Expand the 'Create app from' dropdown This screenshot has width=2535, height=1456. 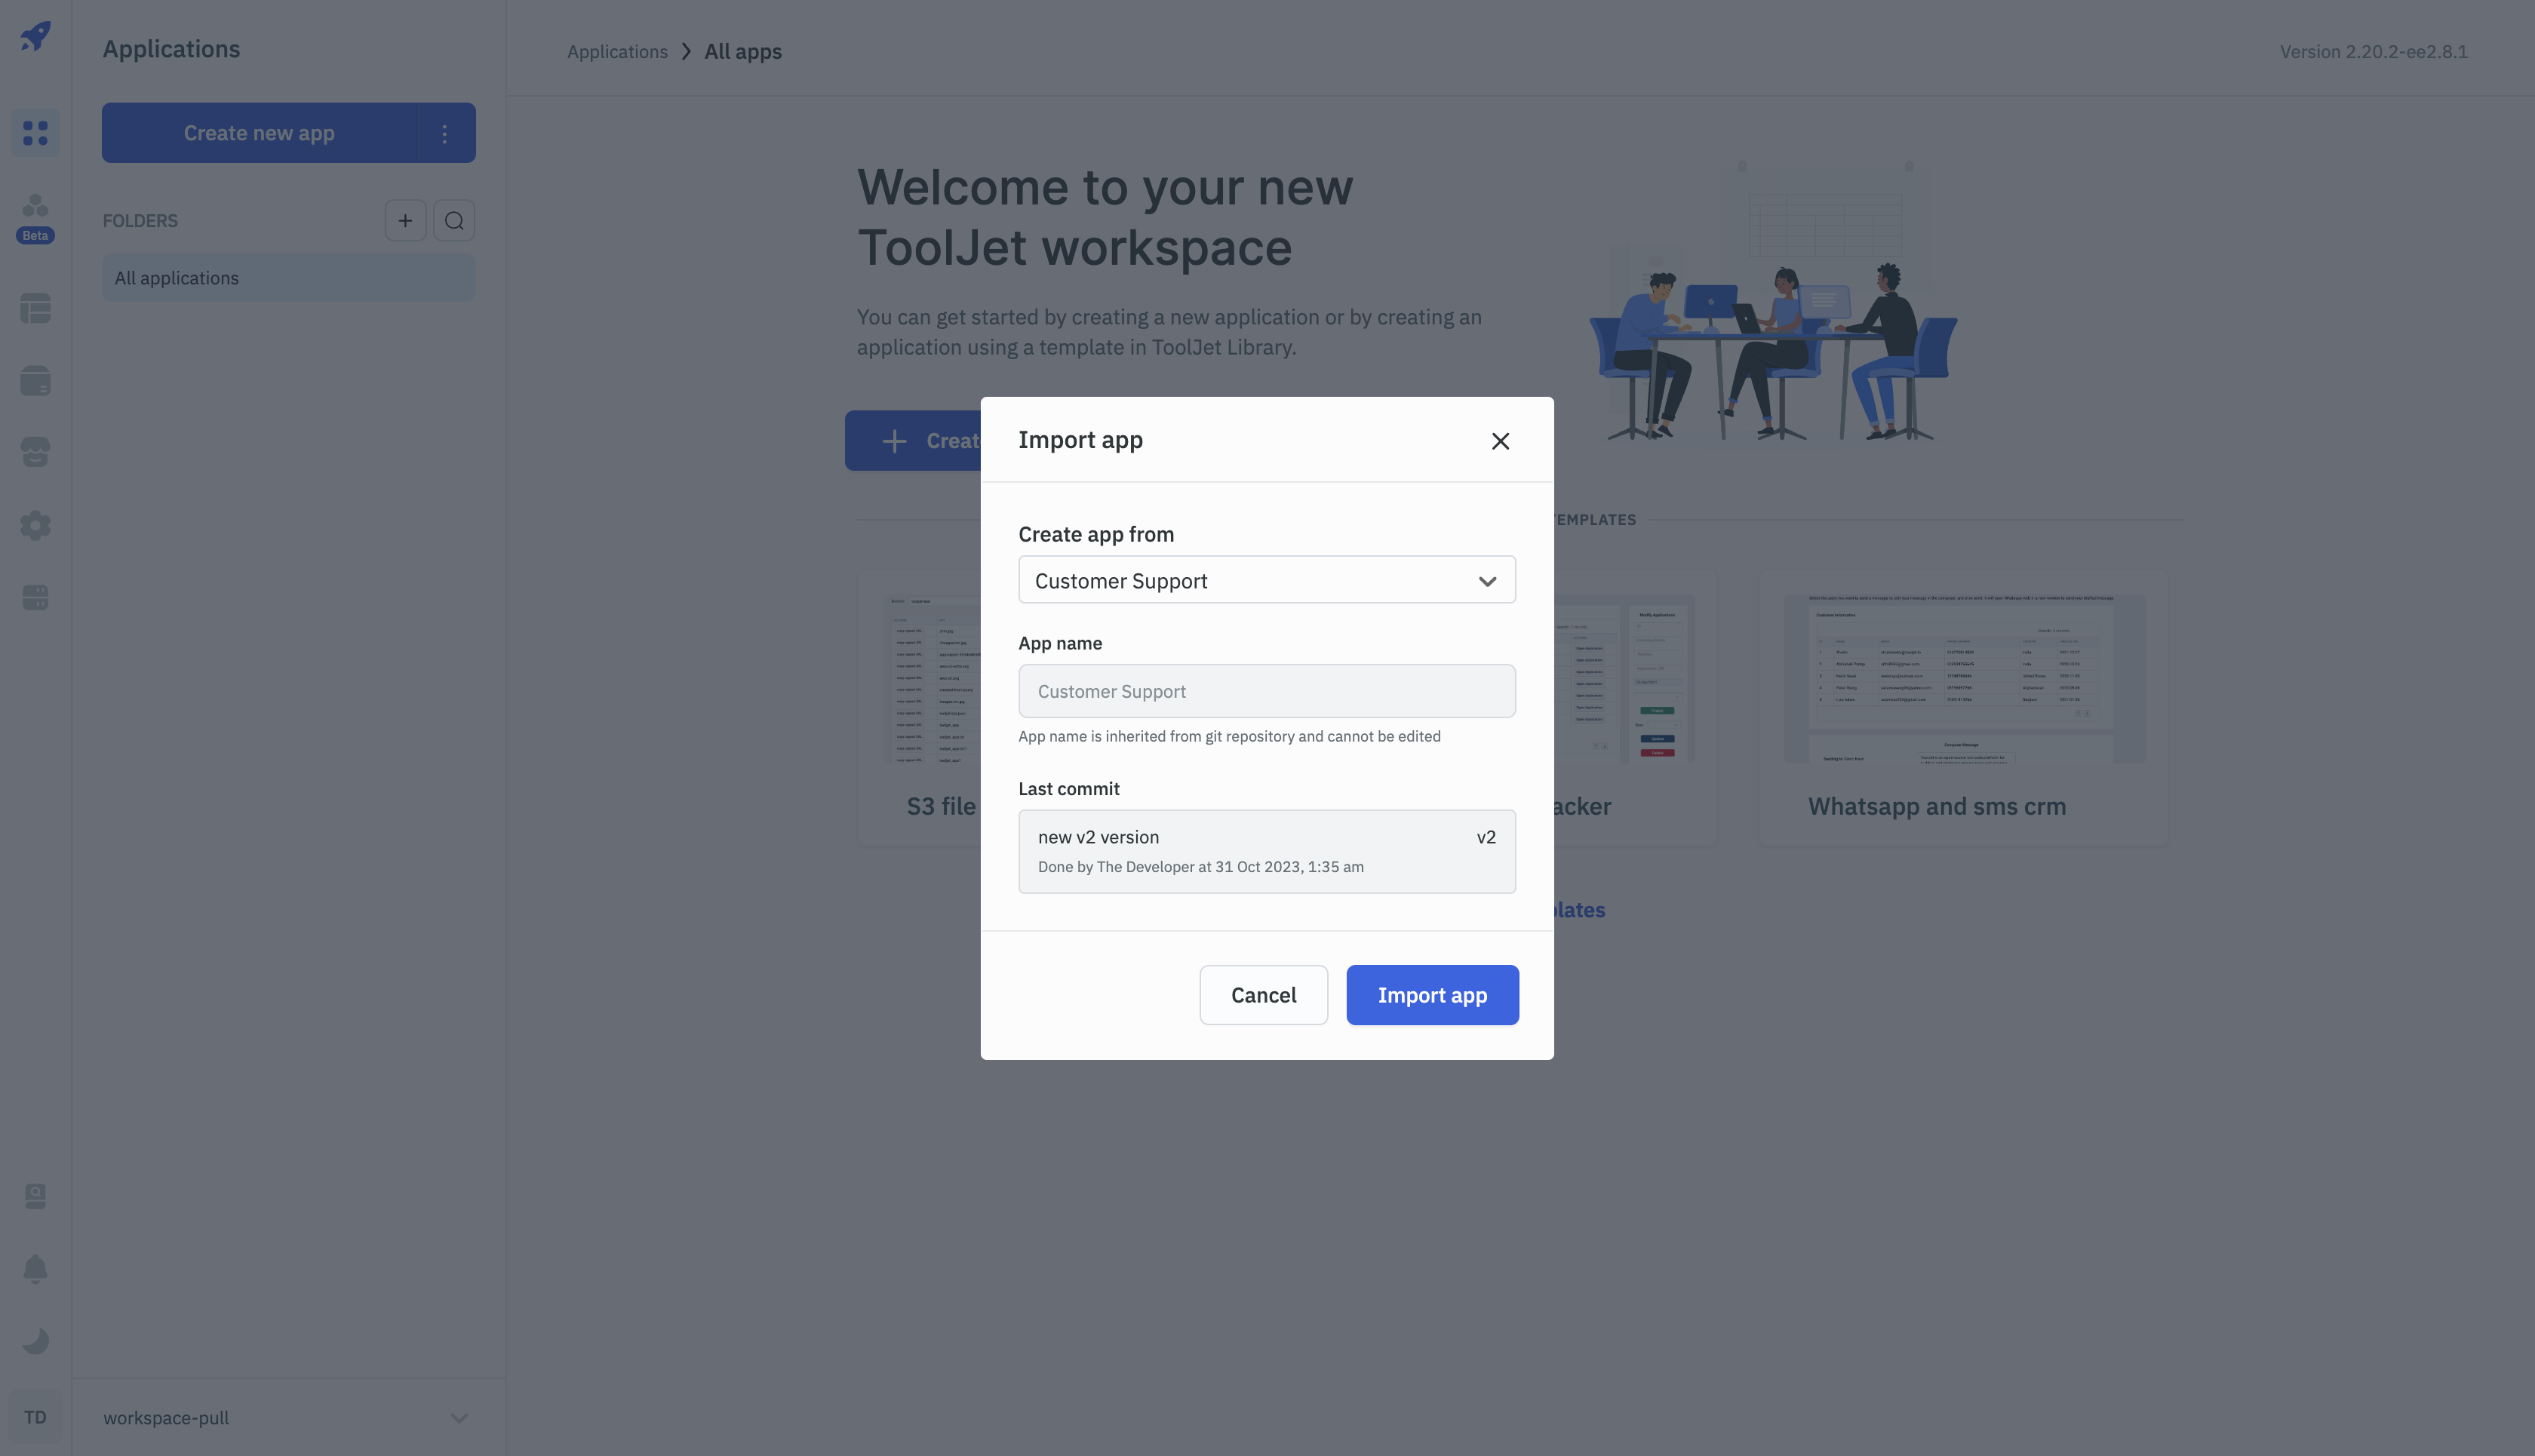pos(1266,578)
